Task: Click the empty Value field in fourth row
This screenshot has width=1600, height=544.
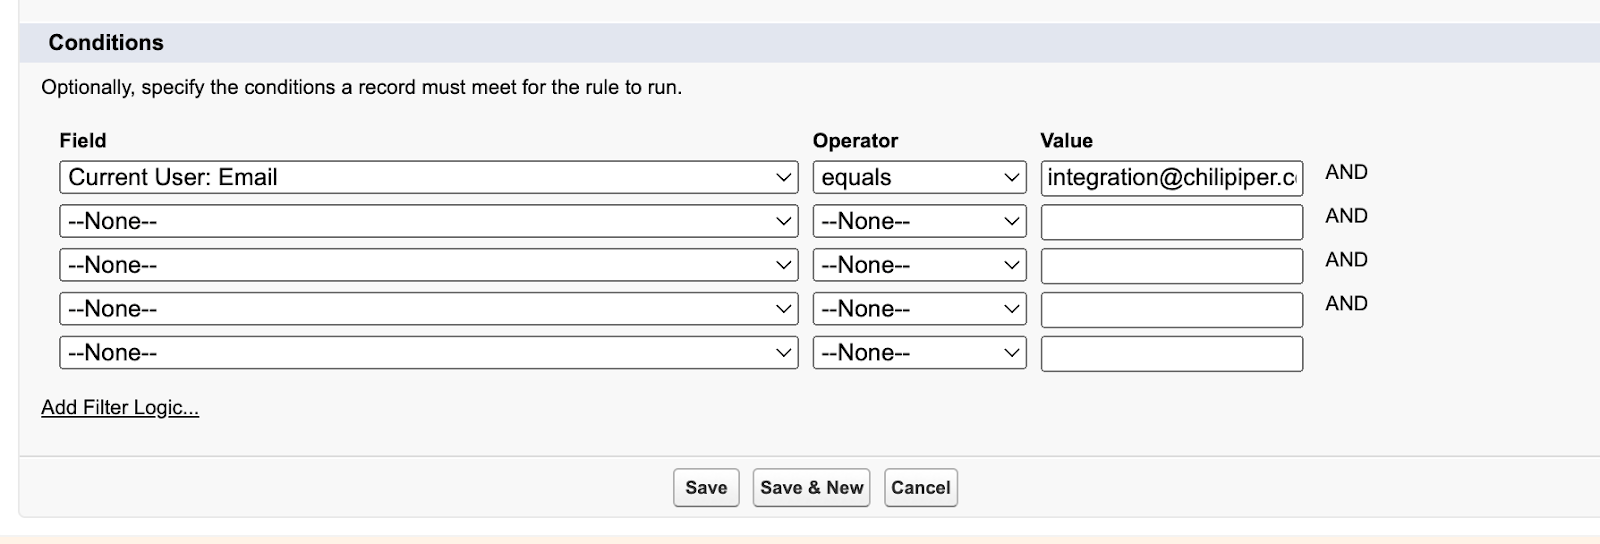Action: coord(1171,310)
